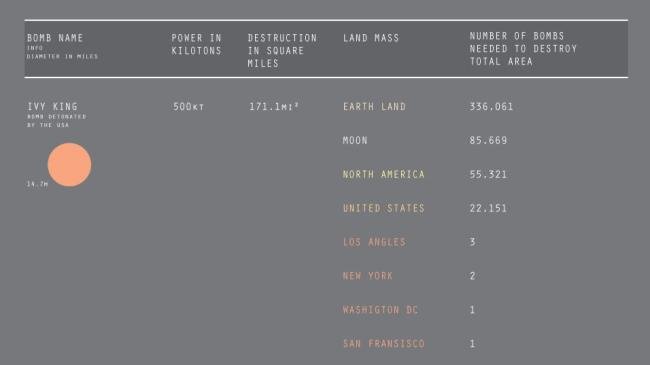Screen dimensions: 650x365
Task: Select the San Fransisco label
Action: tap(384, 344)
